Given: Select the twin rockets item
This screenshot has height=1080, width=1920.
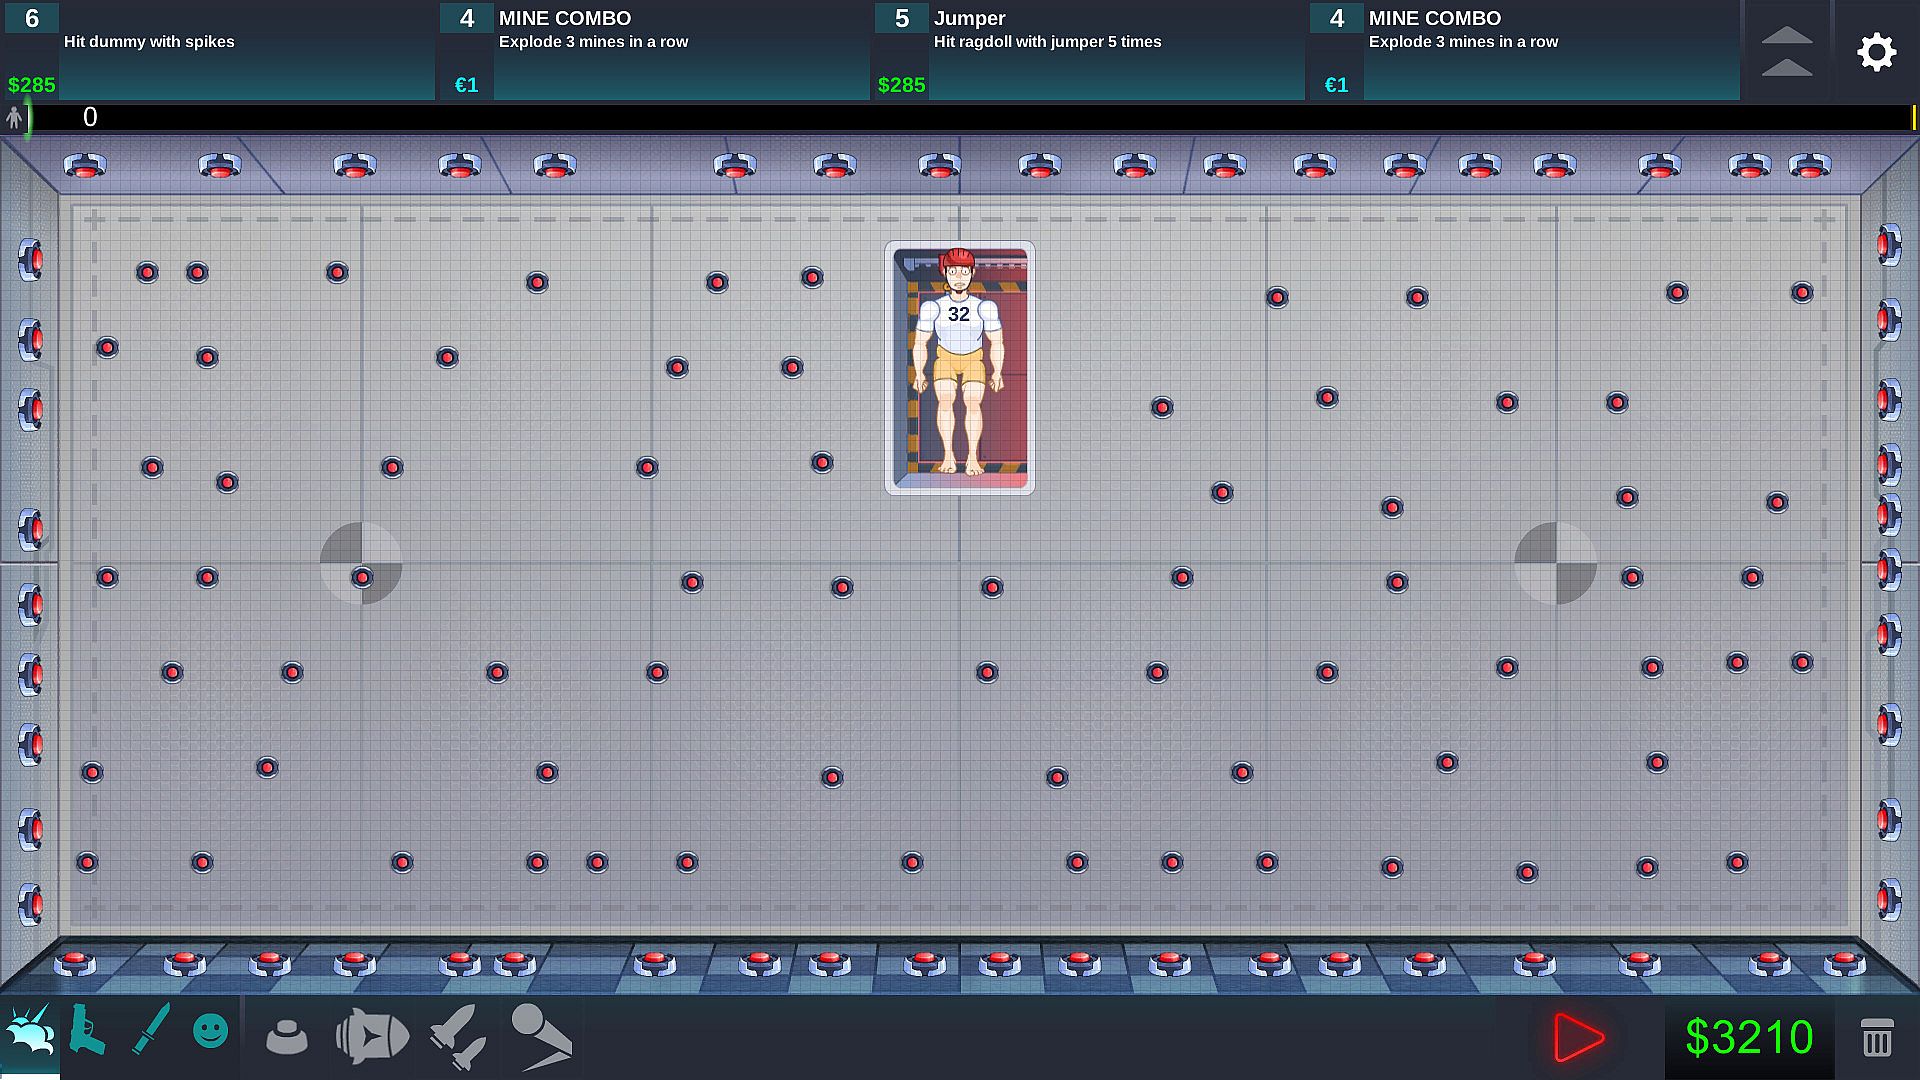Looking at the screenshot, I should pos(458,1036).
